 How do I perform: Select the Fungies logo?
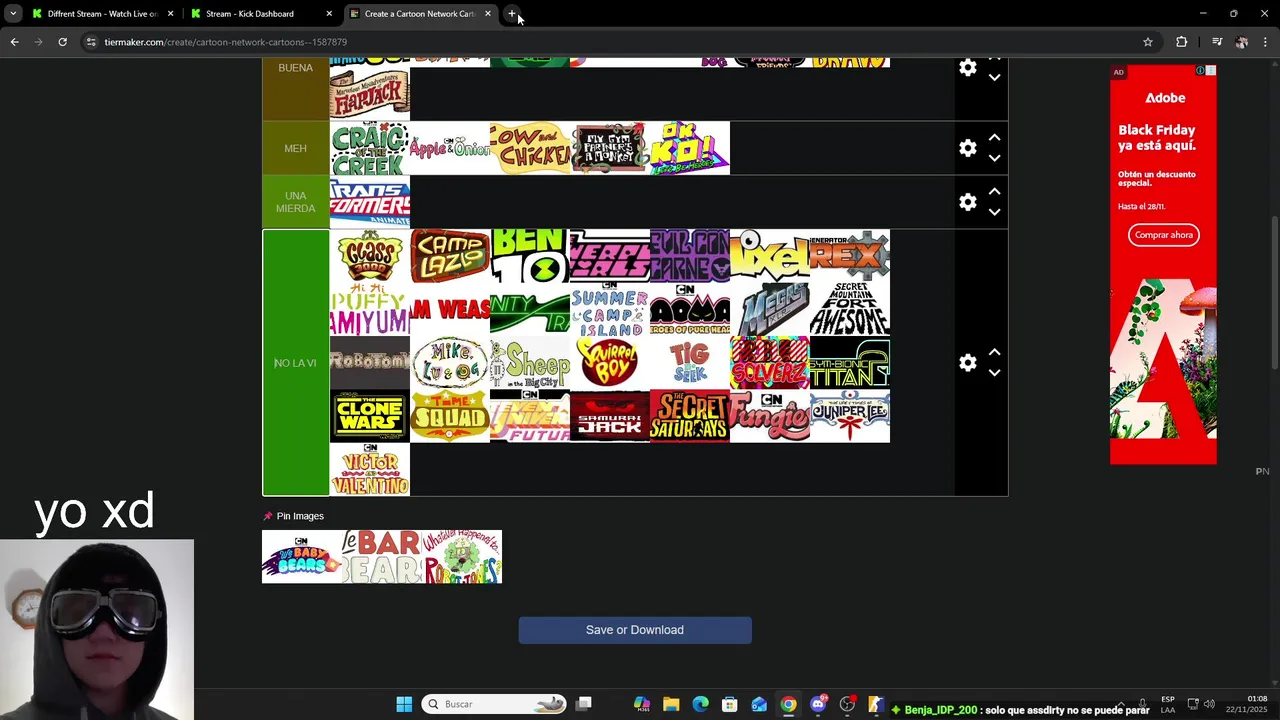770,415
